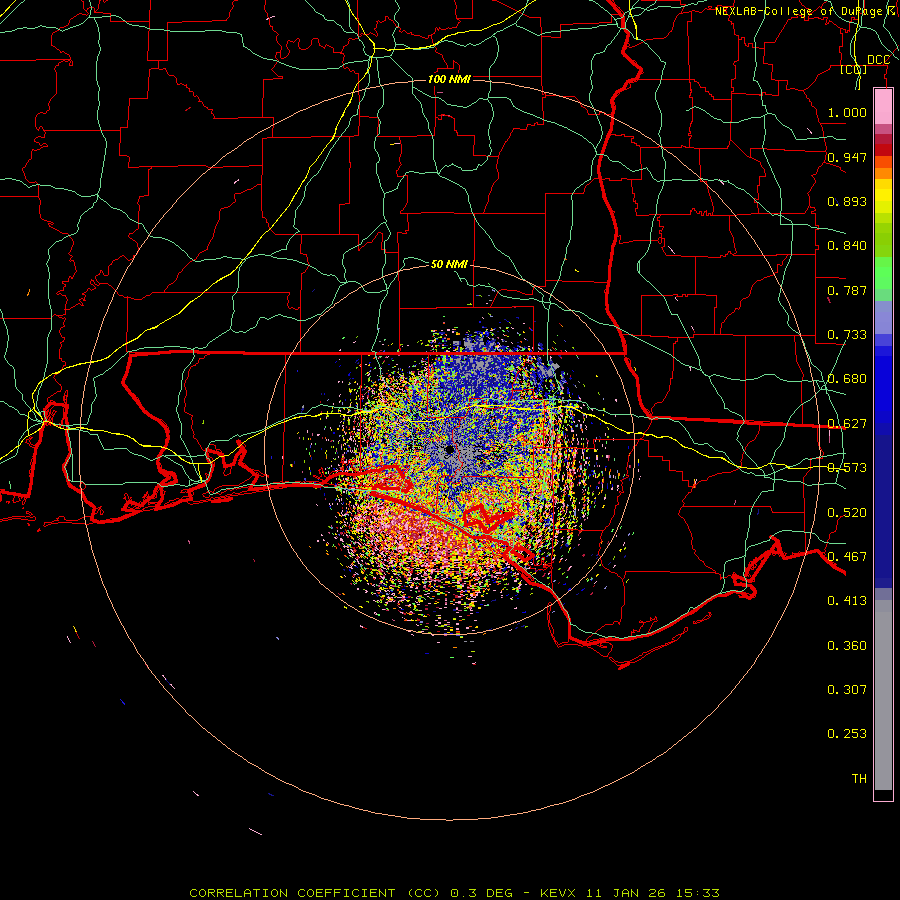The image size is (900, 900).
Task: Pick the red swatch in the colorbar
Action: click(883, 150)
